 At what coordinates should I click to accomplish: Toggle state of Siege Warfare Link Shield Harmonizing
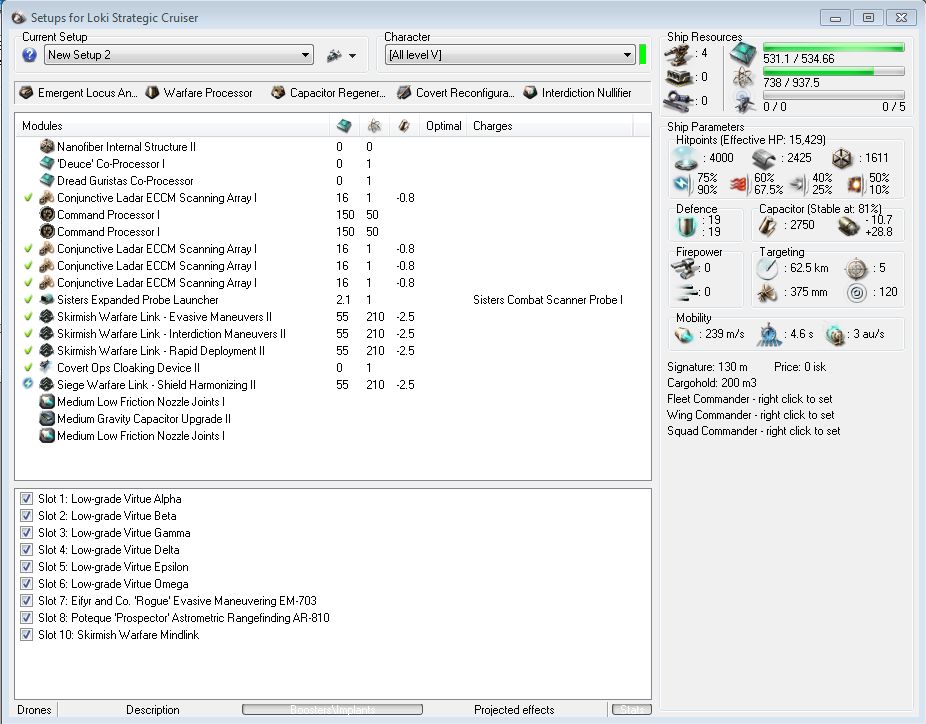point(28,384)
